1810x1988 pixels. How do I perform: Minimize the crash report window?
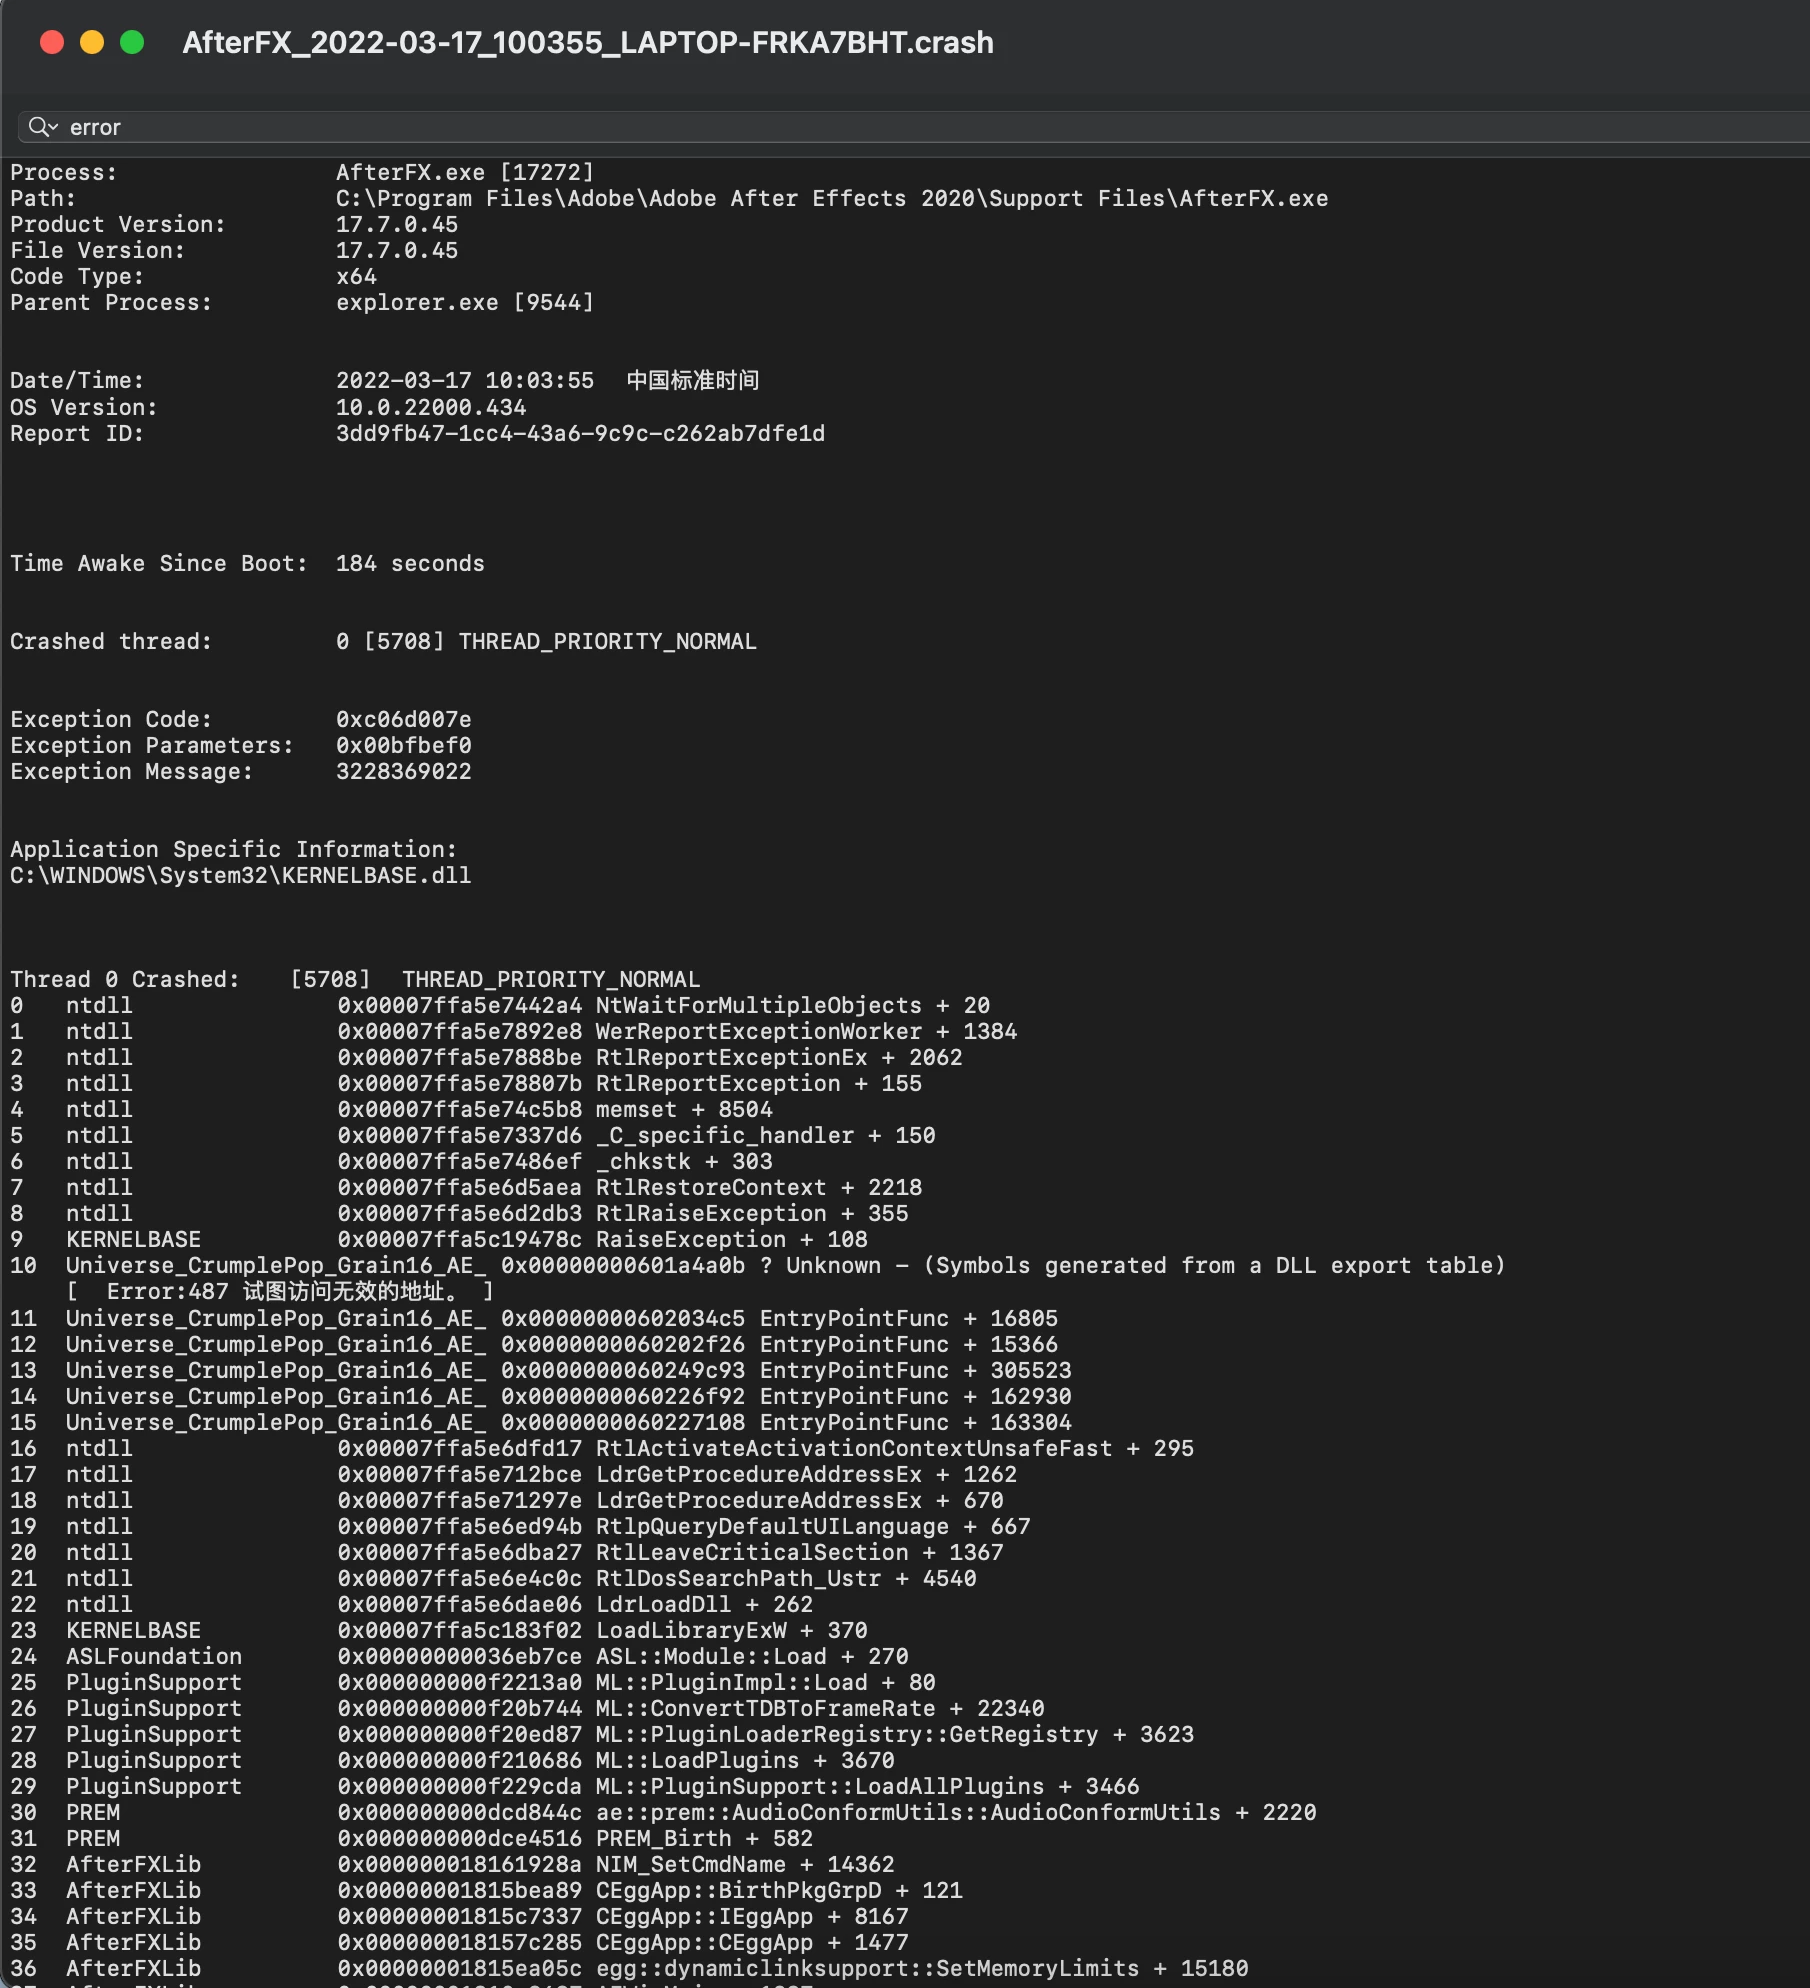[x=92, y=42]
